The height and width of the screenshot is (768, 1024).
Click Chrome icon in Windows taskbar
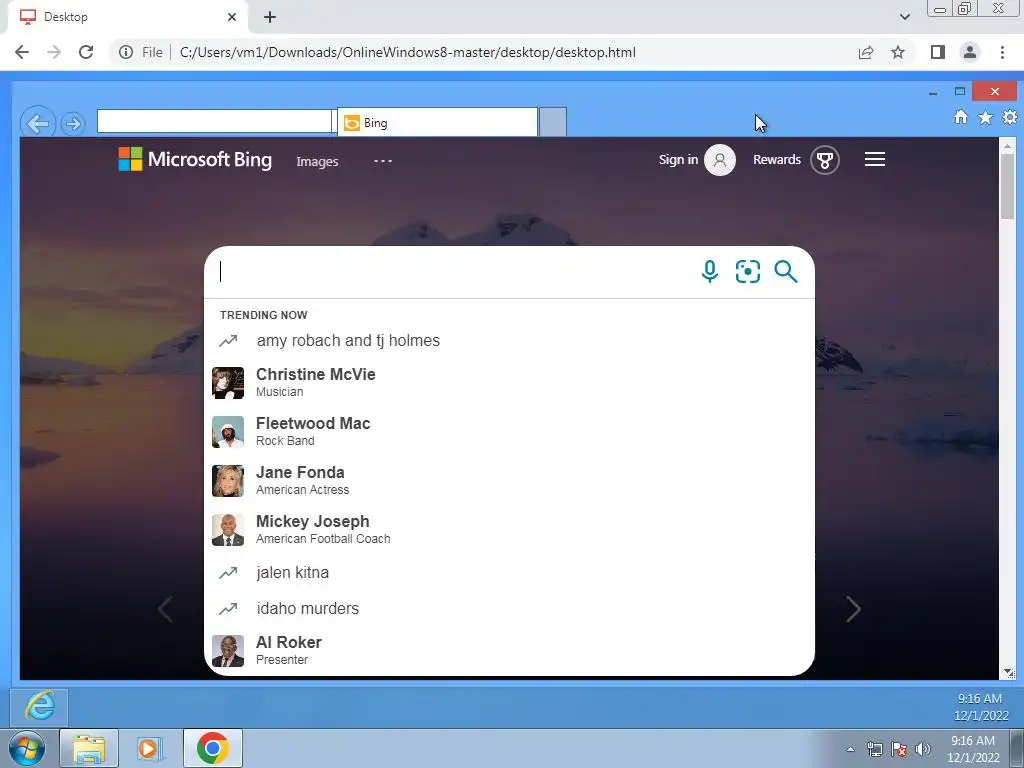pyautogui.click(x=213, y=748)
